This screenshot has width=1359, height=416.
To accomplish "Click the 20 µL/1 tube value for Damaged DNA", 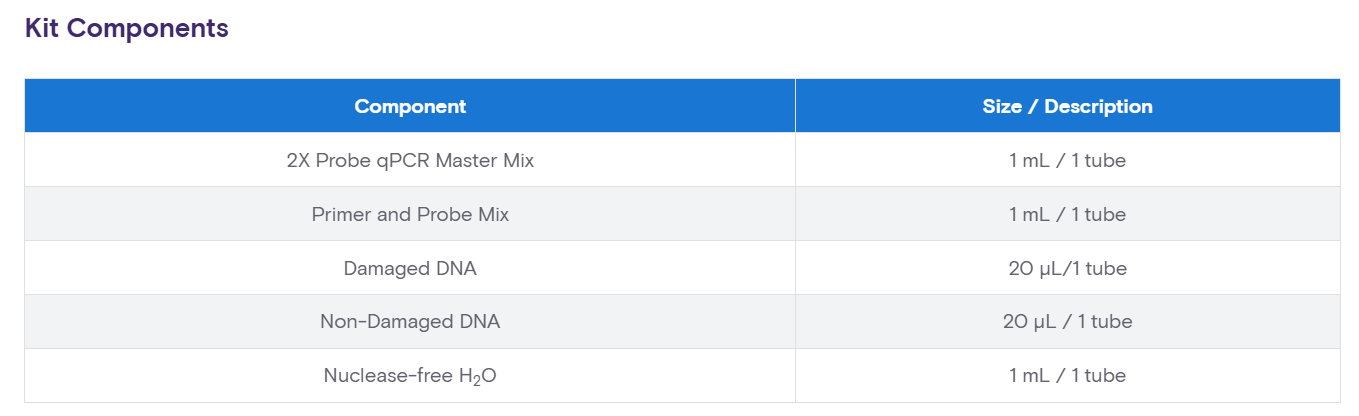I will pyautogui.click(x=1067, y=268).
